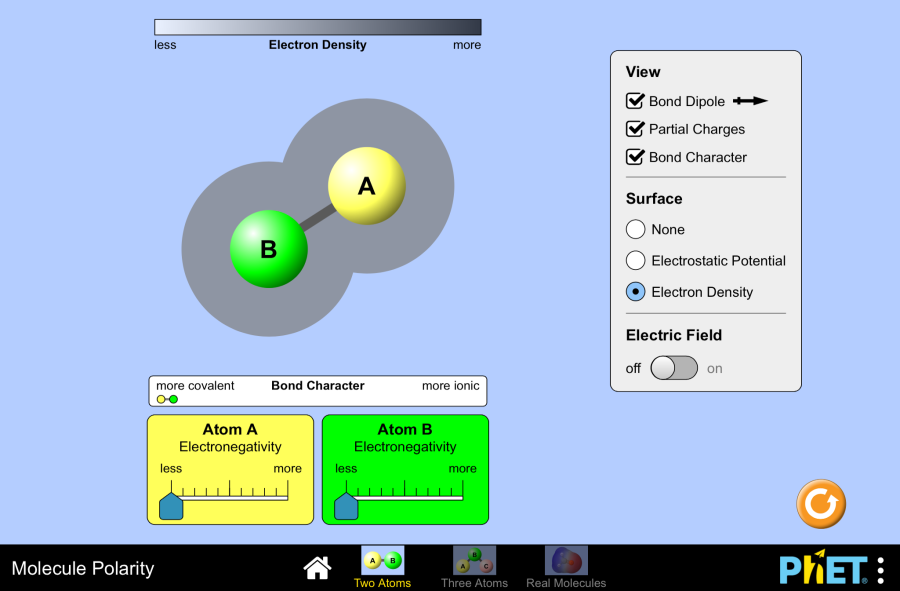This screenshot has height=591, width=900.
Task: Click Atom B electronegativity slider thumb
Action: [x=346, y=506]
